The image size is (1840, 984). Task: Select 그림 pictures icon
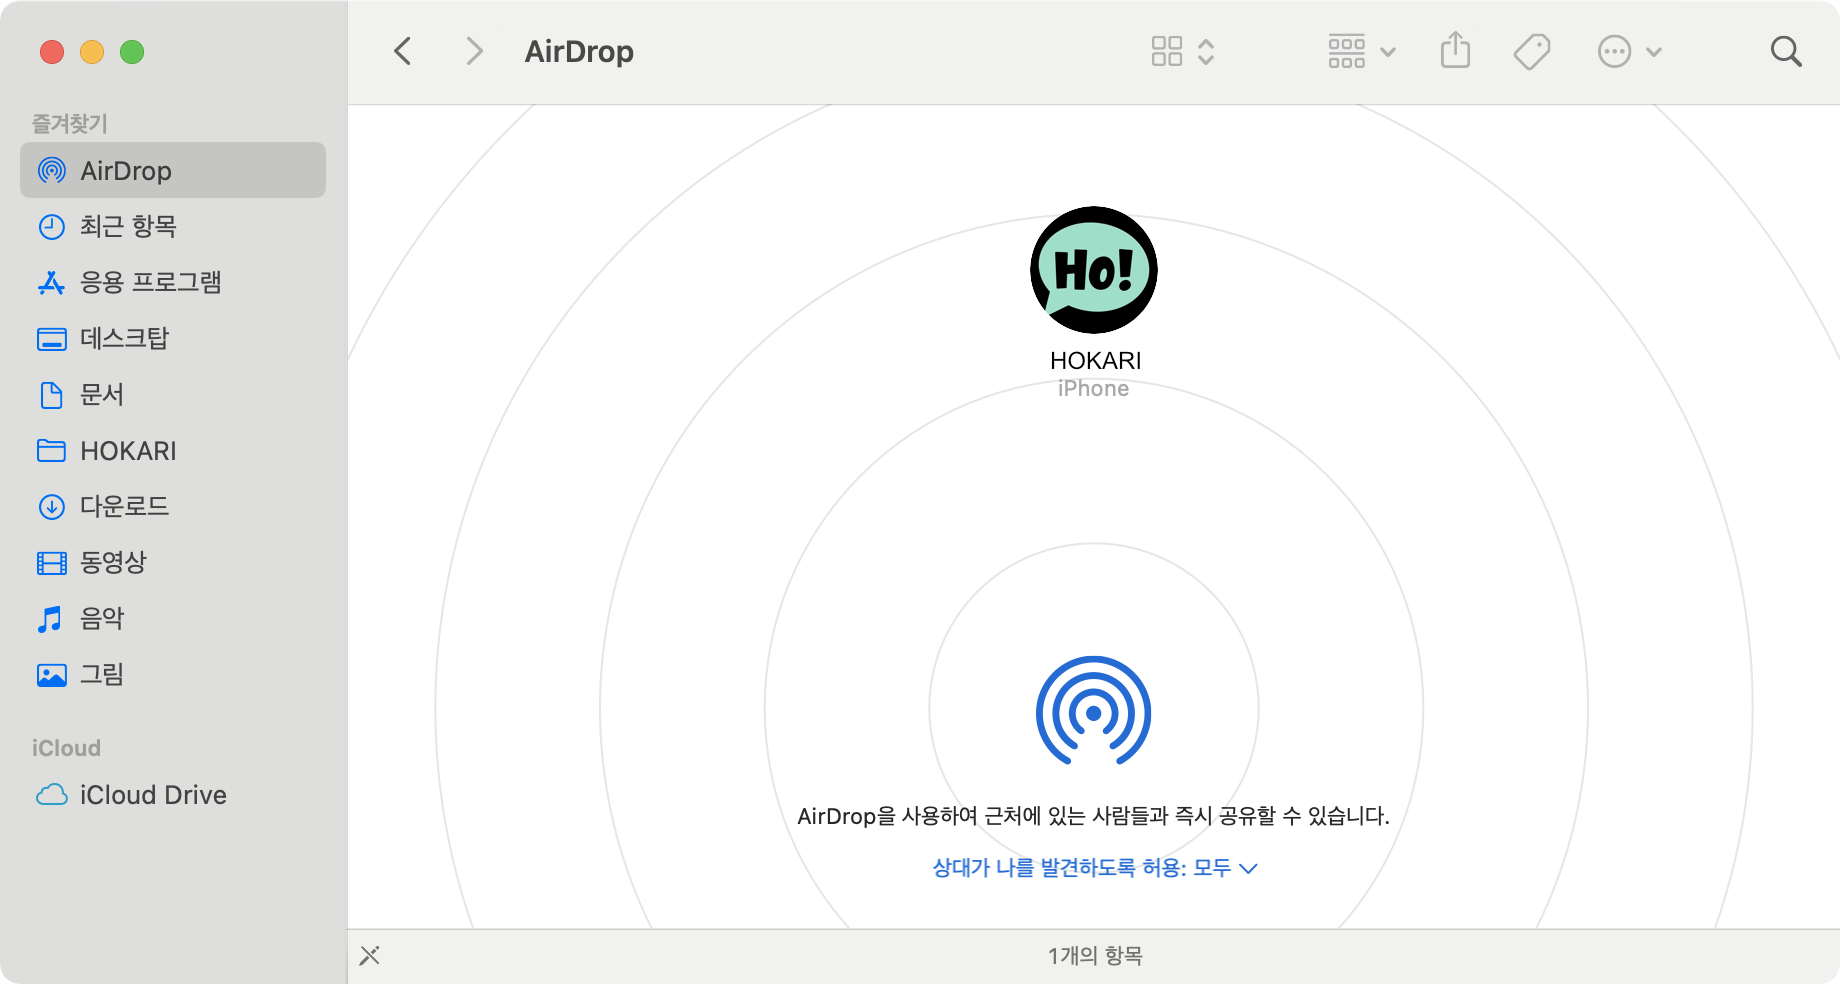[52, 675]
